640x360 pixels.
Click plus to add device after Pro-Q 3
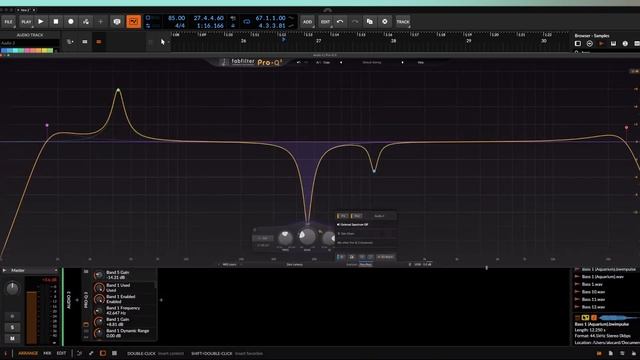(161, 300)
